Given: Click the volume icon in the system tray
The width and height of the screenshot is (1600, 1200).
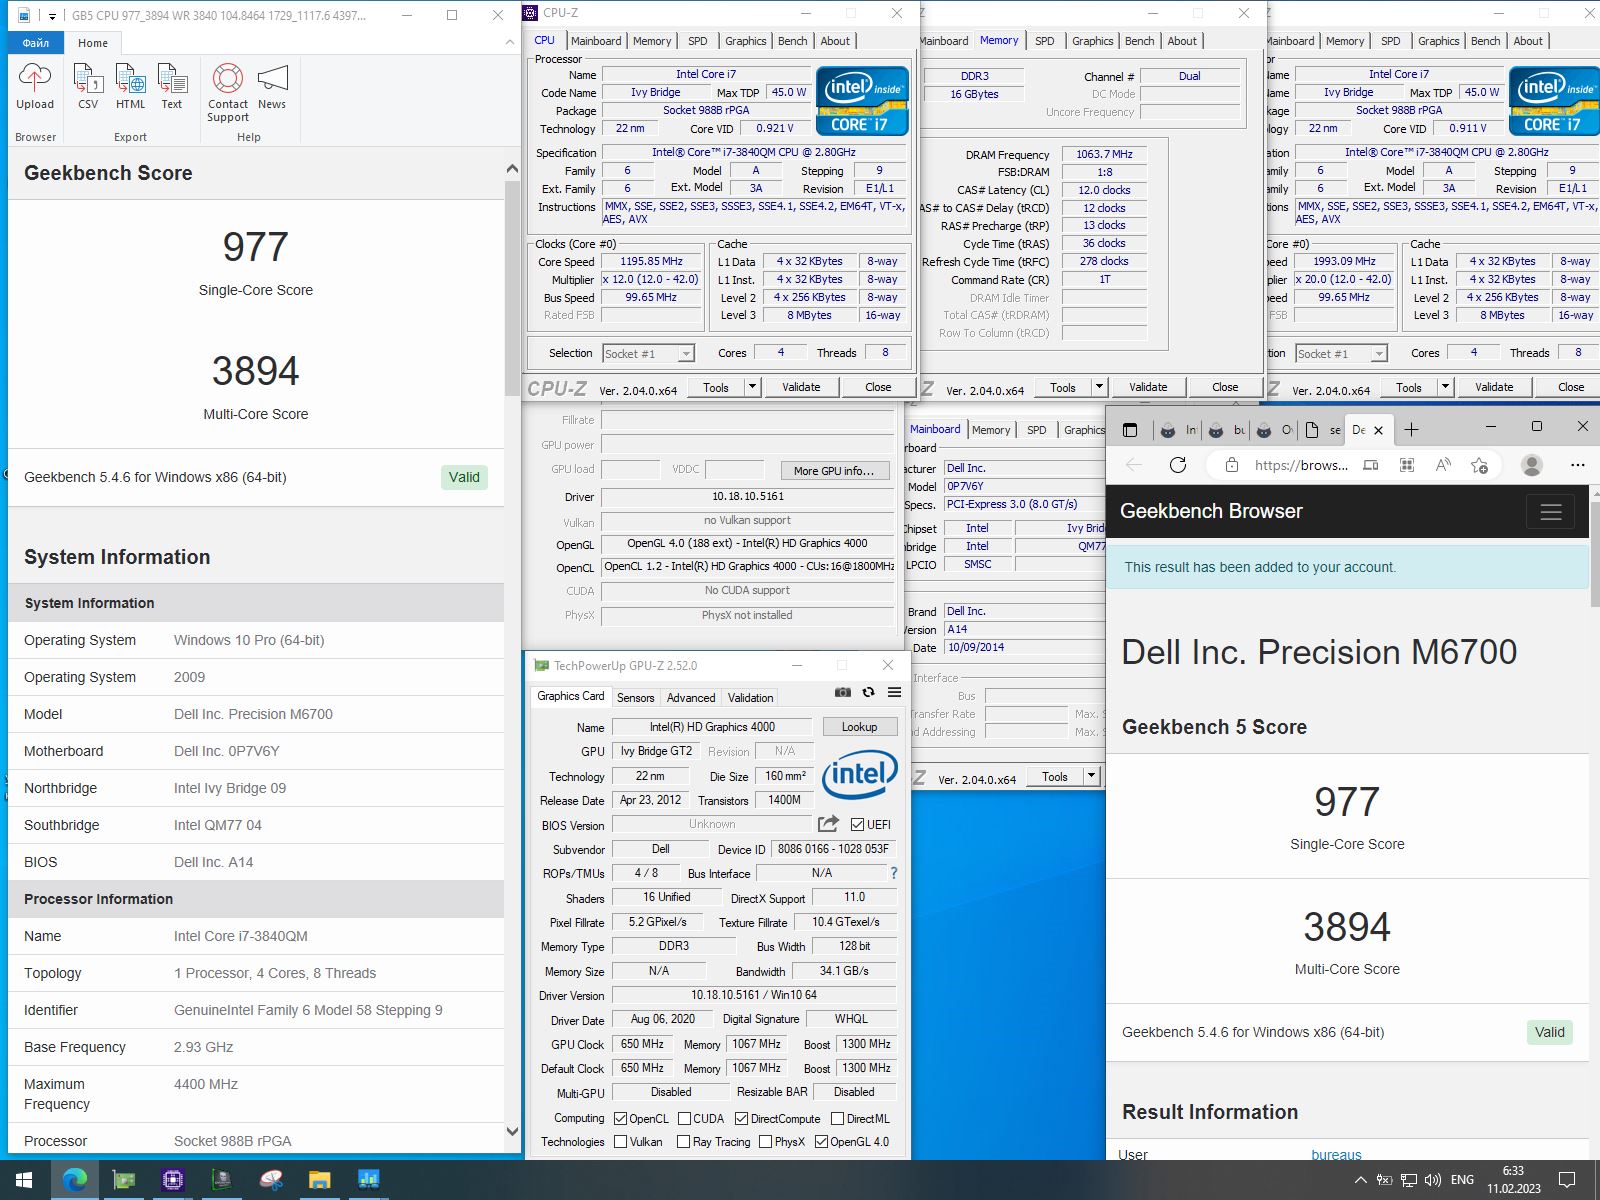Looking at the screenshot, I should tap(1432, 1180).
